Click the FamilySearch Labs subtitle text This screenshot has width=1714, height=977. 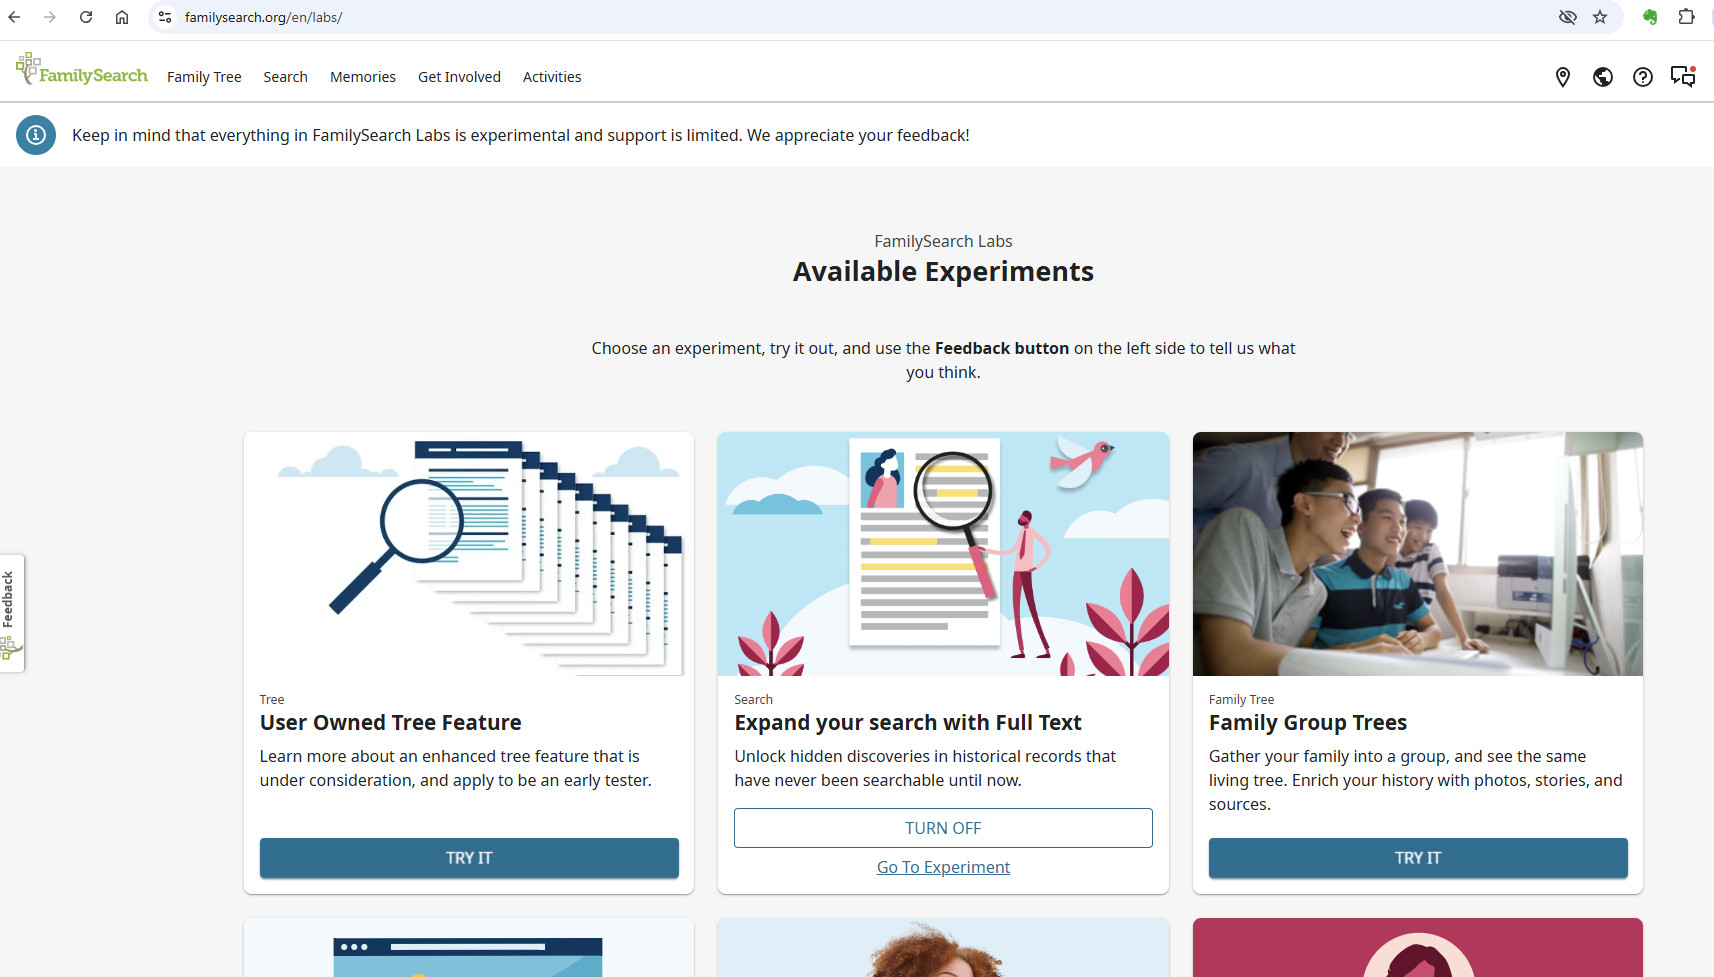(943, 241)
